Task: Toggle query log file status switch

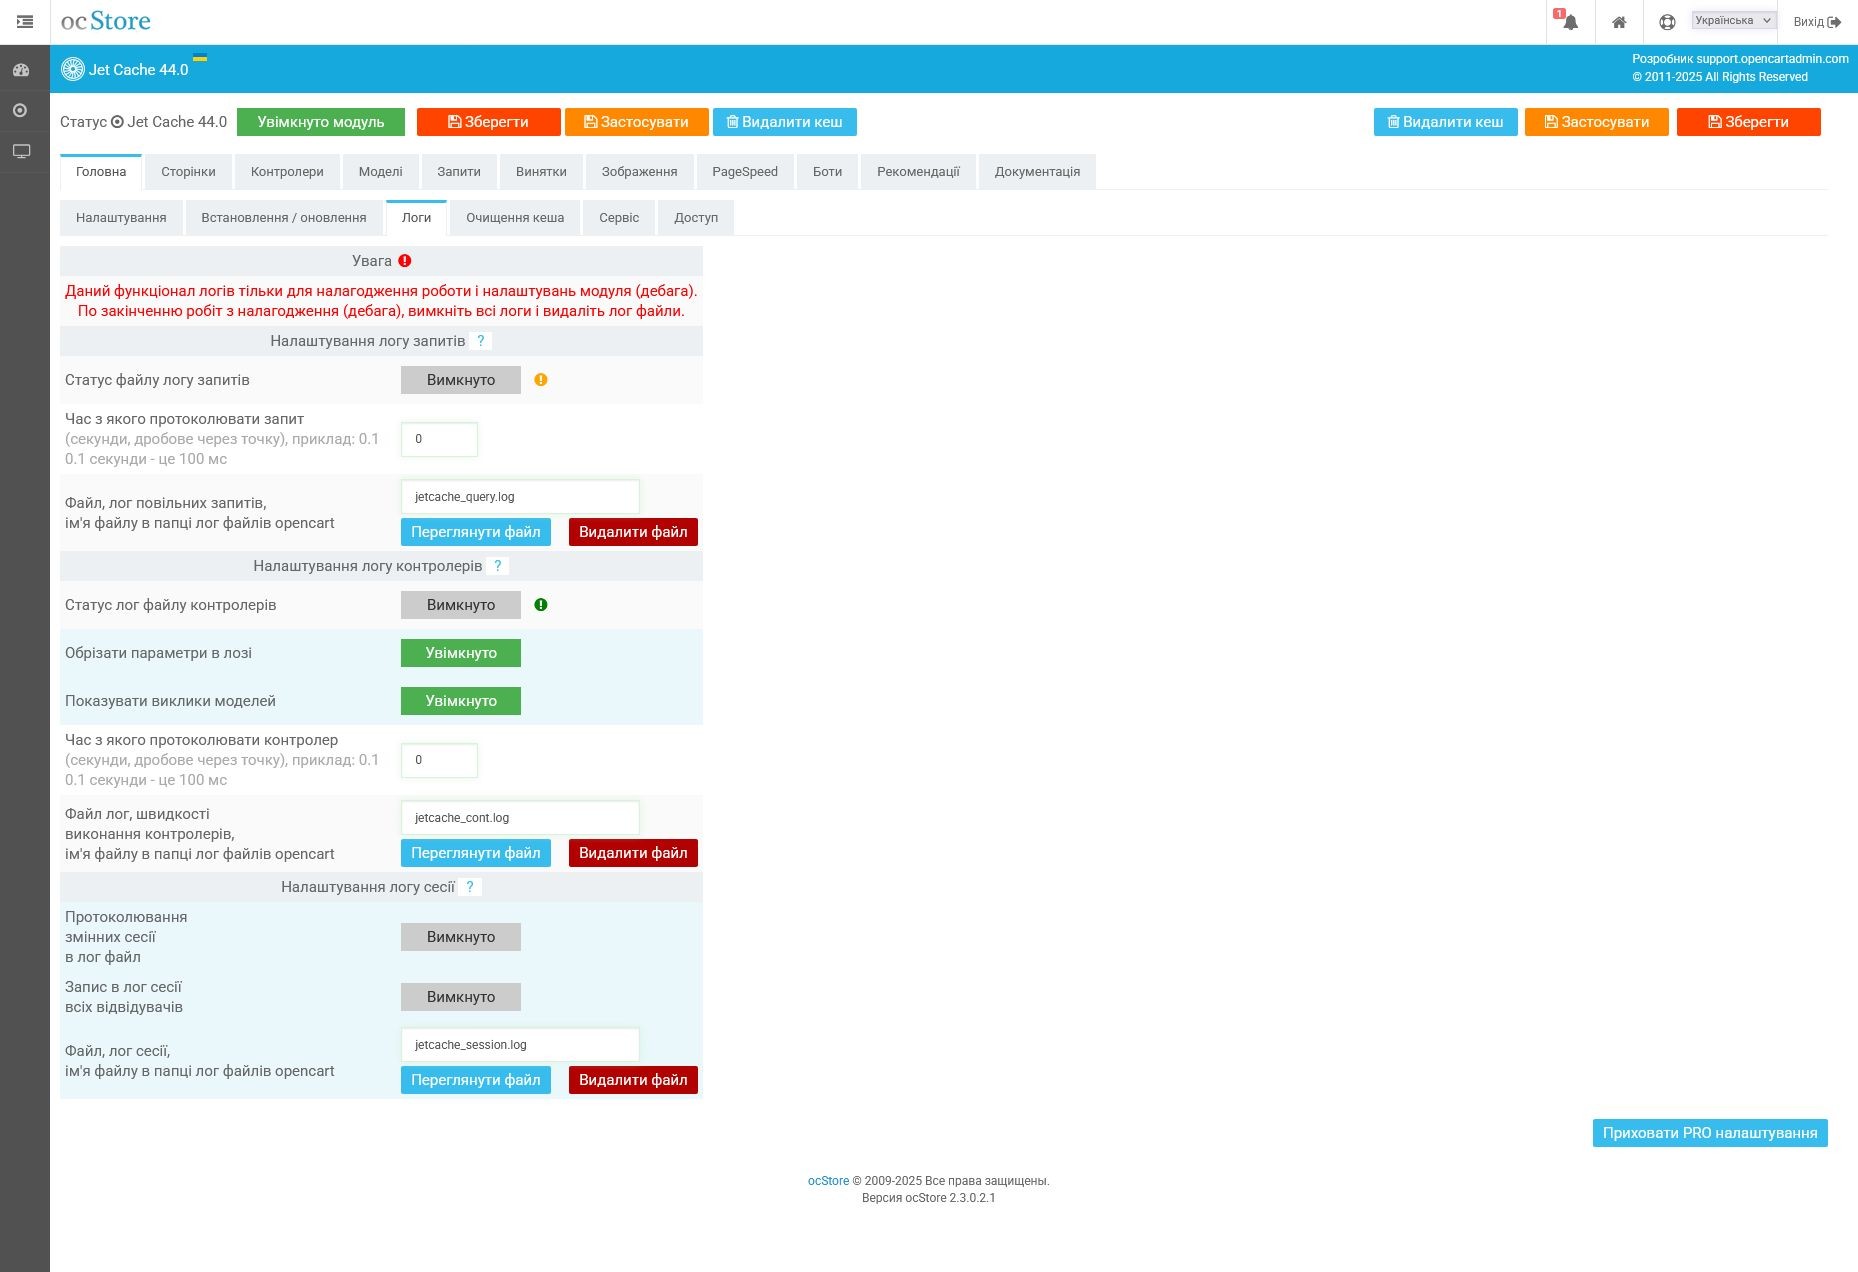Action: [461, 380]
